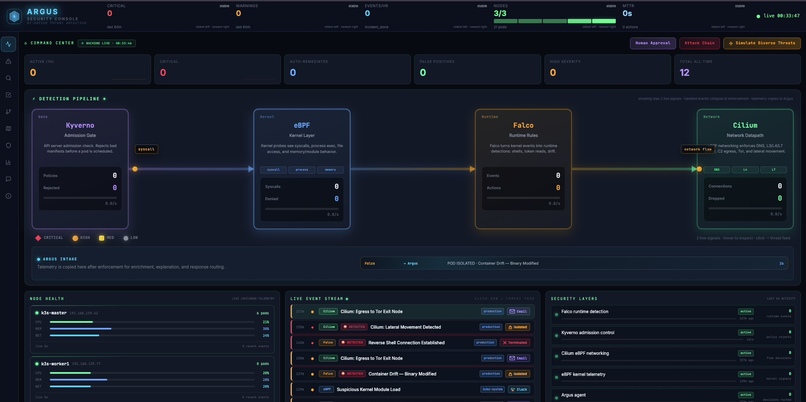This screenshot has height=402, width=806.
Task: Open the shield sidebar icon
Action: [8, 145]
